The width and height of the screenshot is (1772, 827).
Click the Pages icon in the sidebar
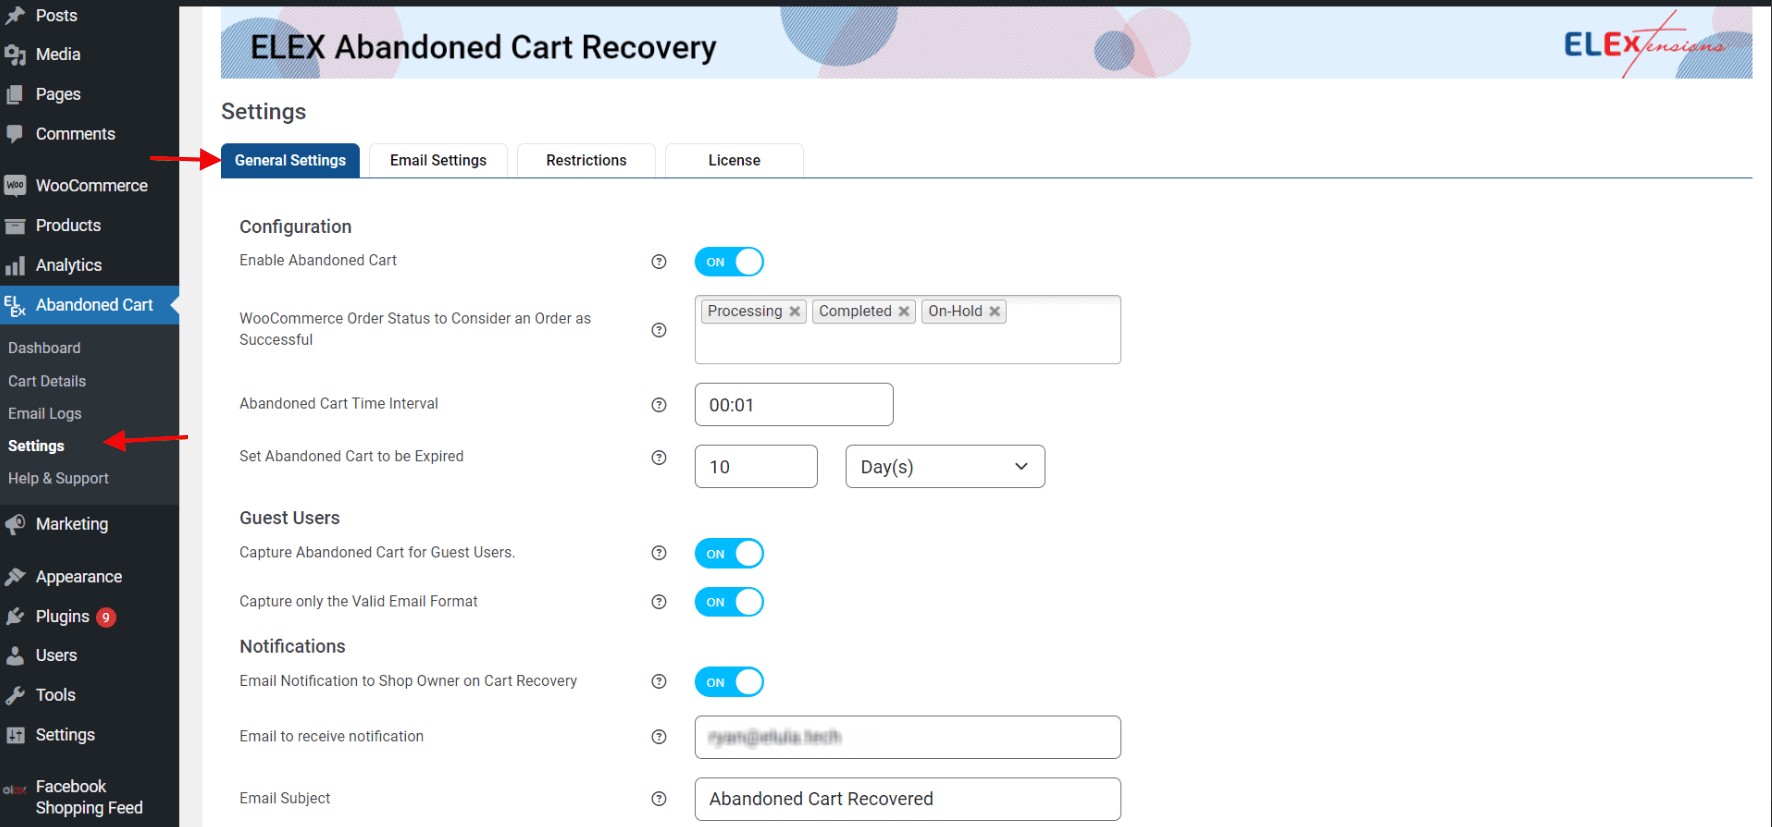[15, 94]
